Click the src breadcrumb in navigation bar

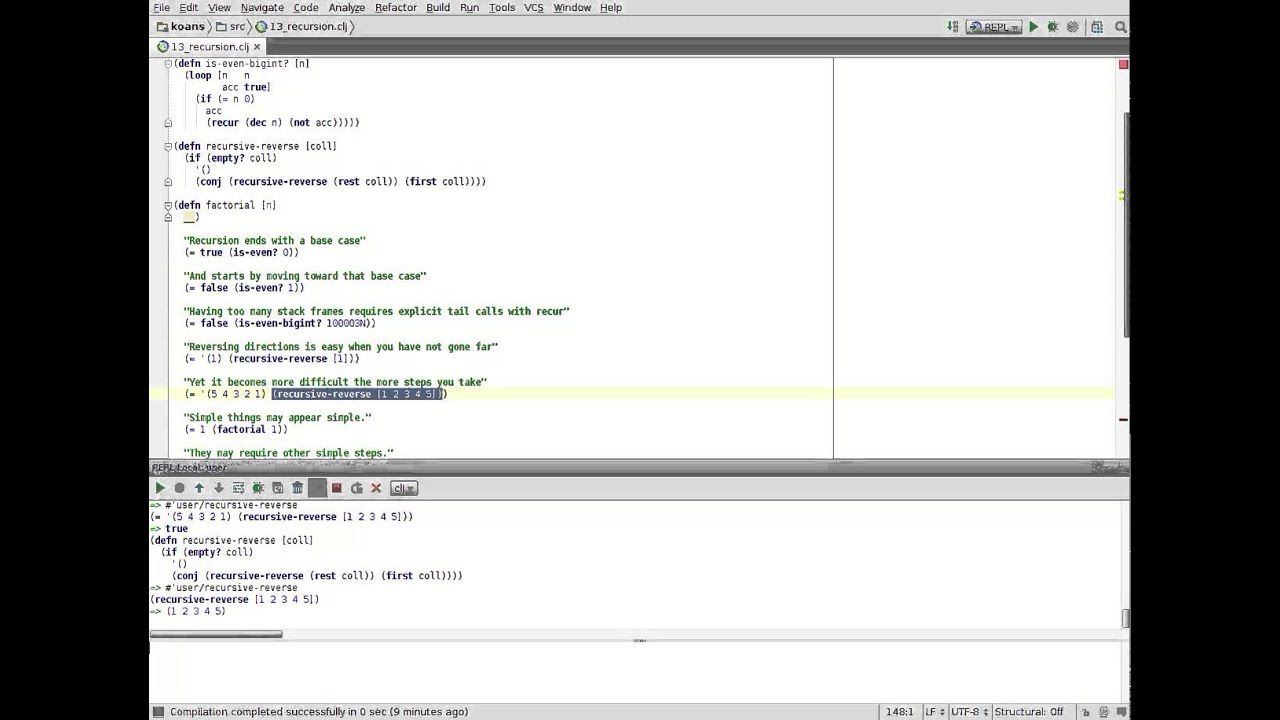(x=230, y=27)
